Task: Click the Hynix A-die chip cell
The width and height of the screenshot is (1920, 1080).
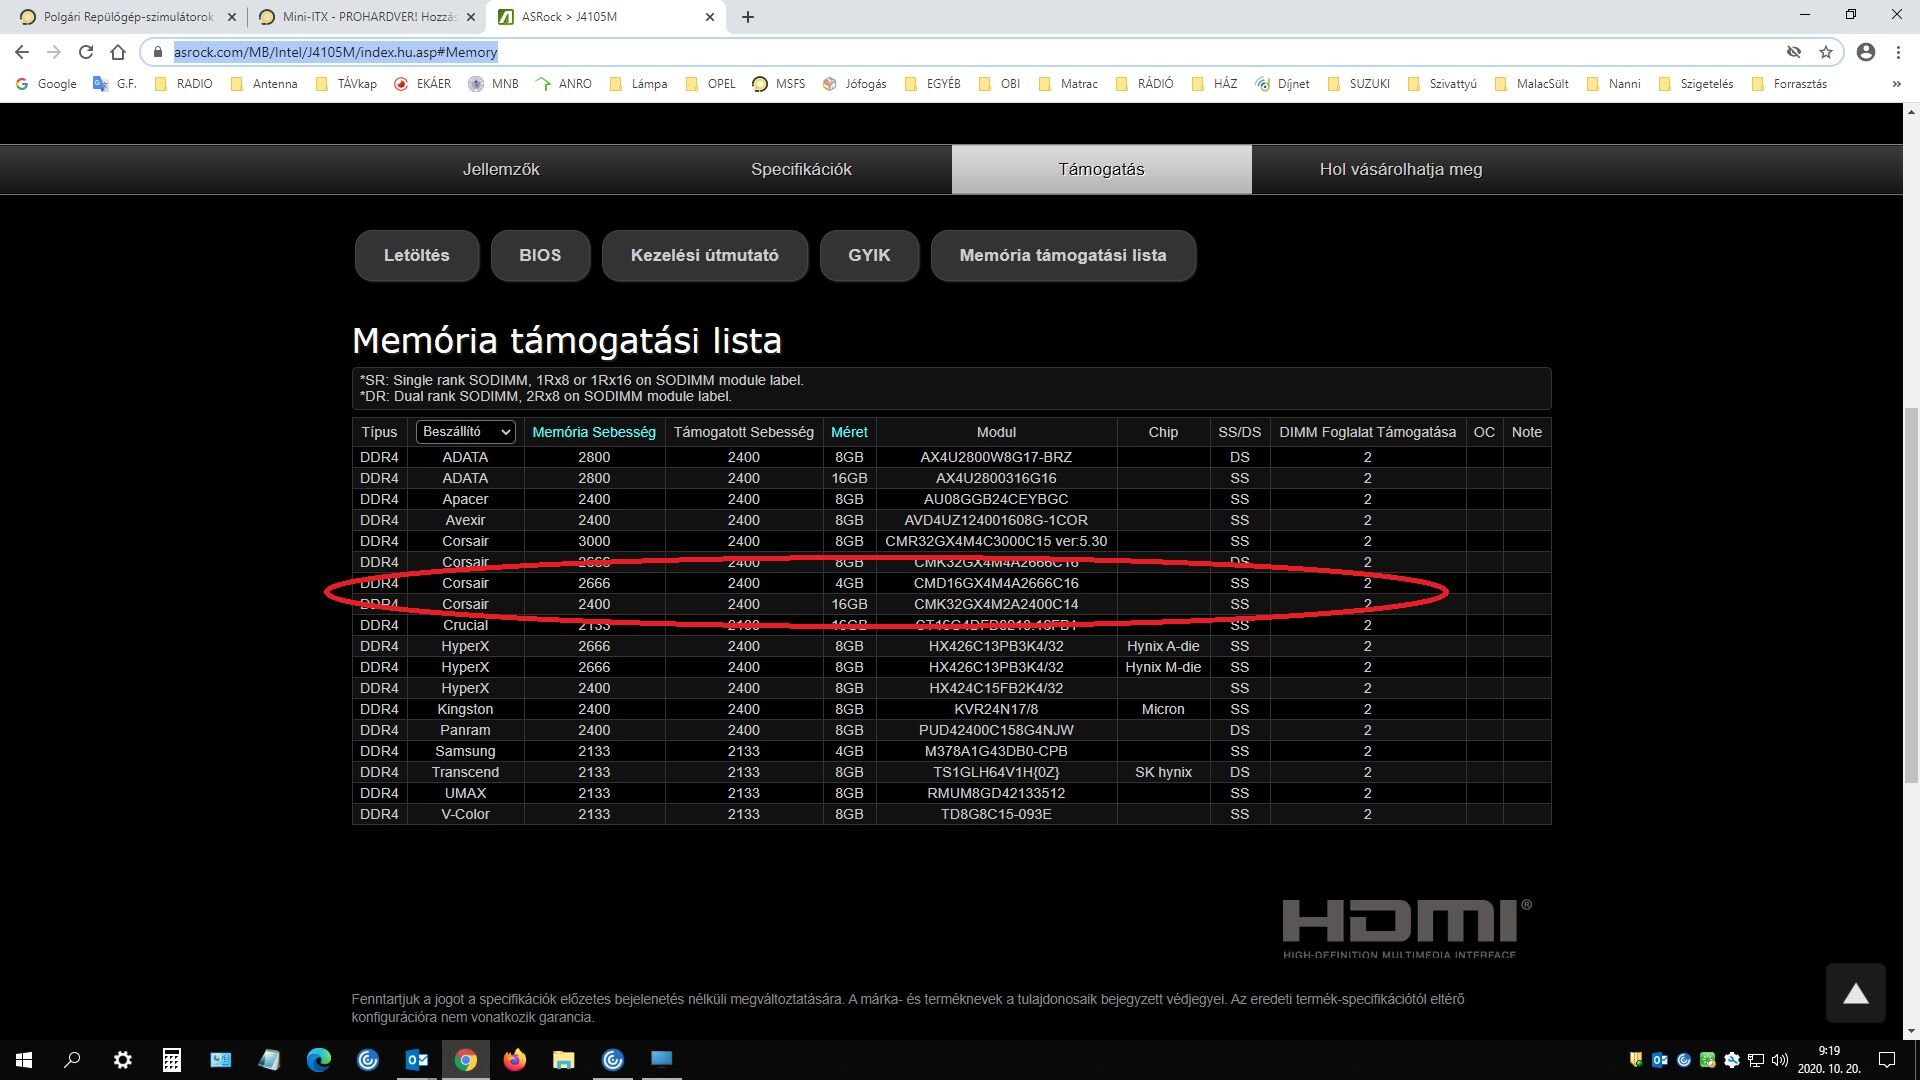Action: (x=1163, y=646)
